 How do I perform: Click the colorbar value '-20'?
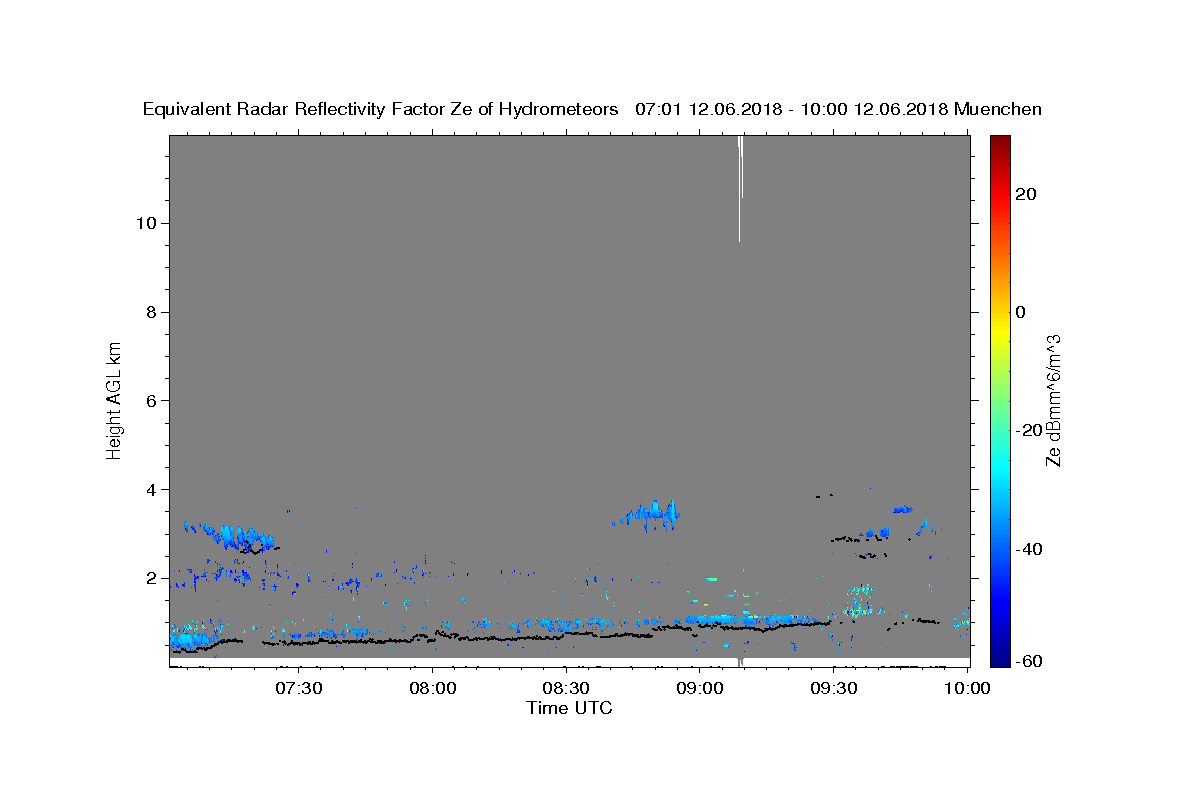pyautogui.click(x=1030, y=430)
